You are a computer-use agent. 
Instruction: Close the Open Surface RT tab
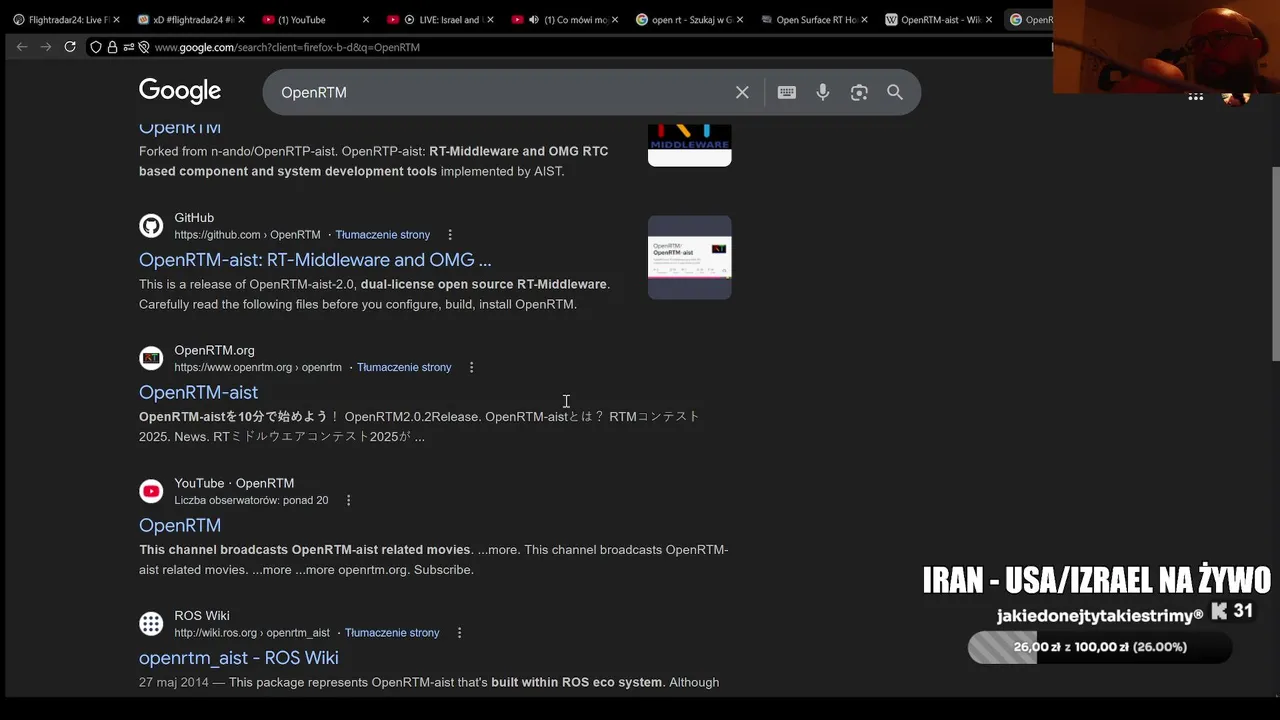click(x=864, y=19)
